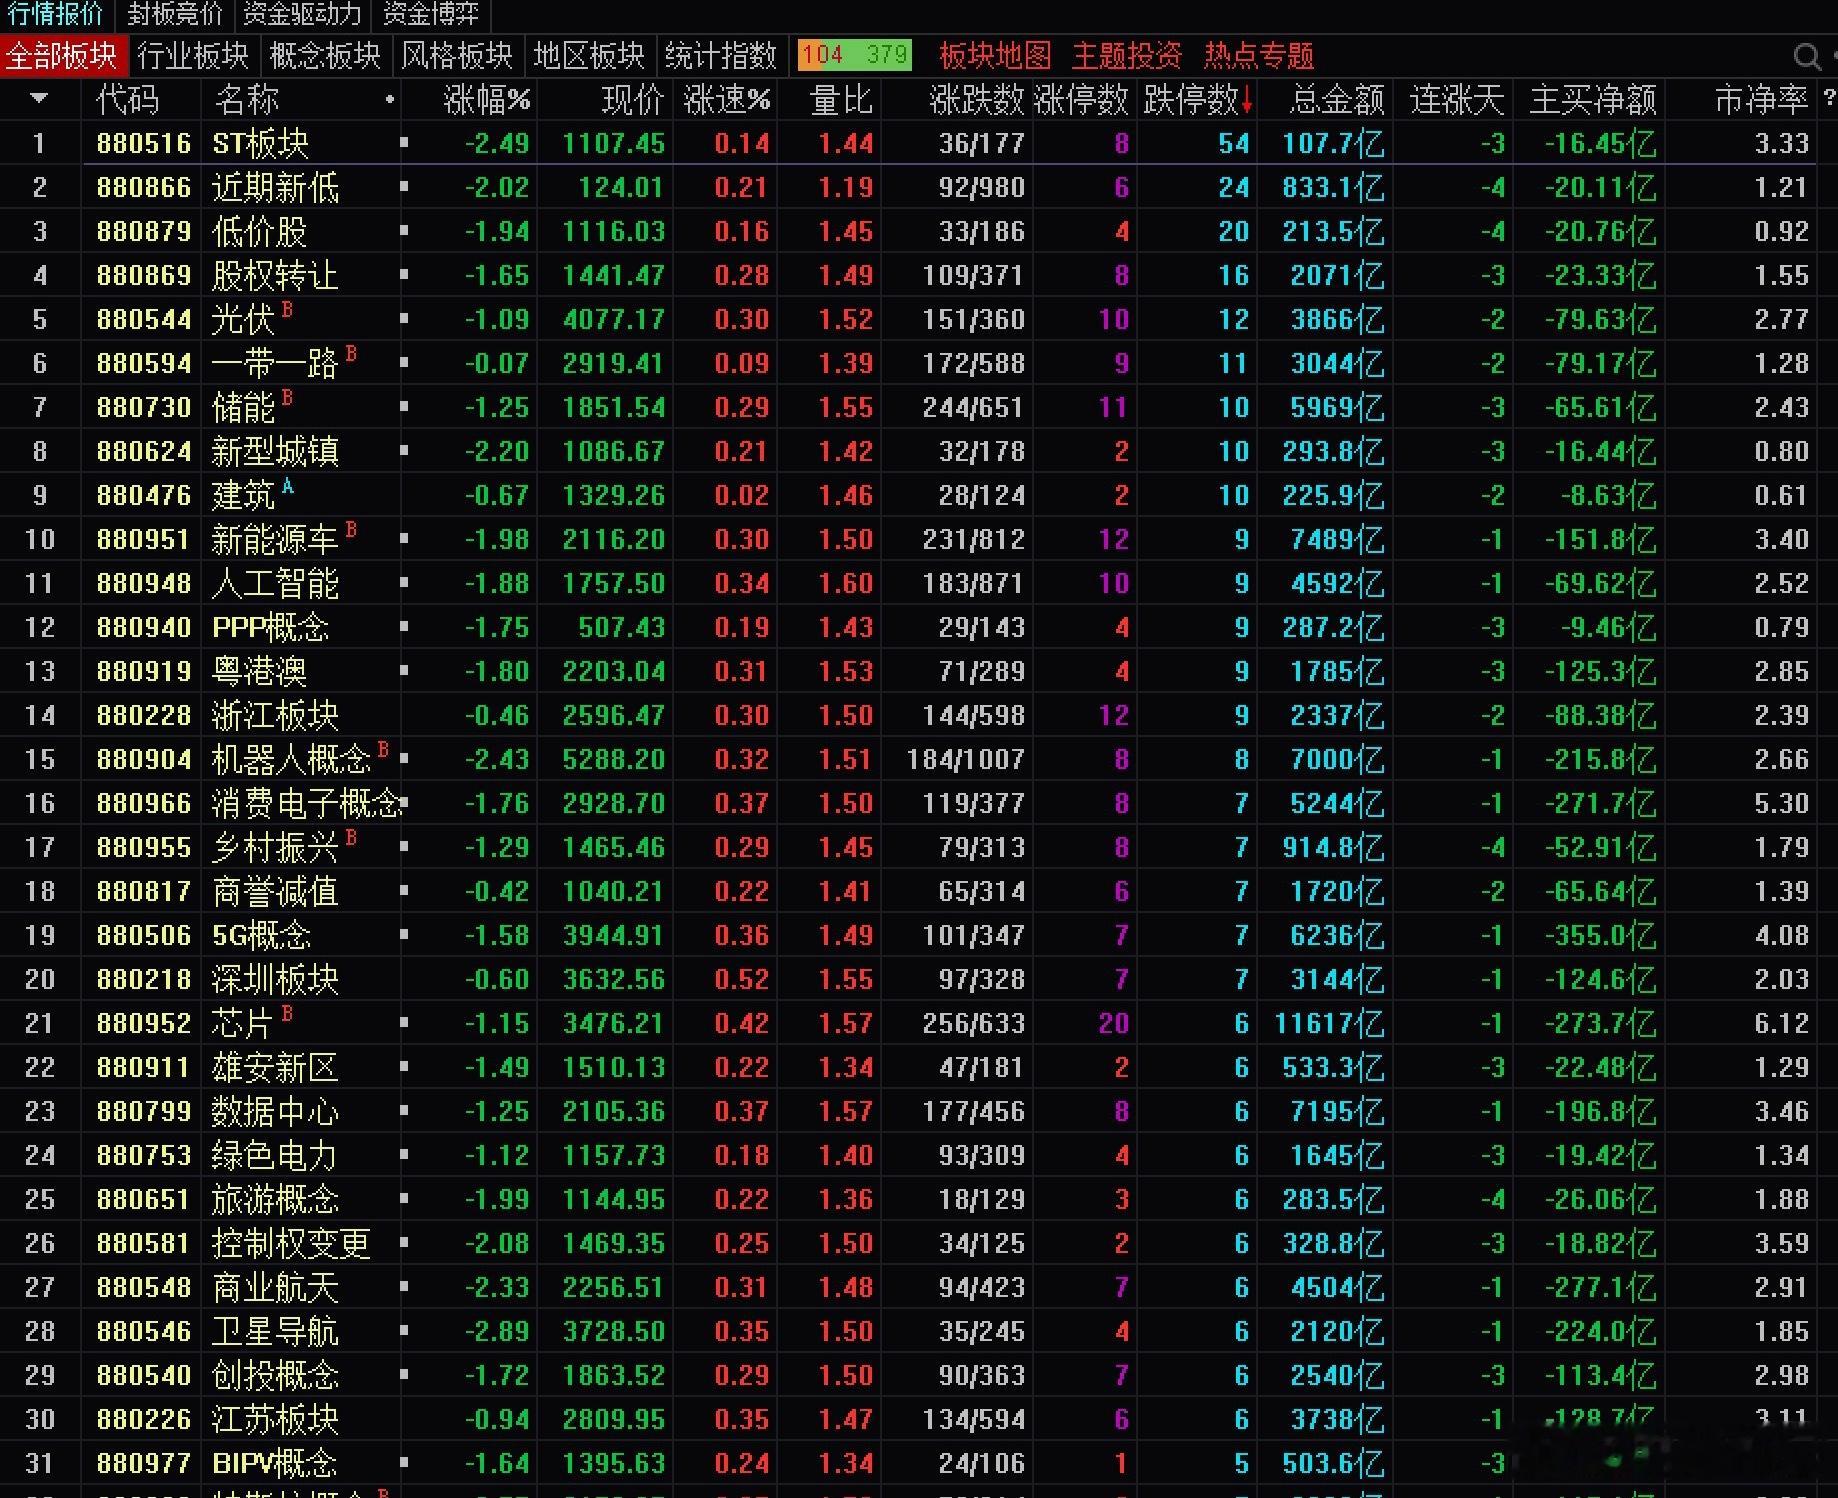Click the dot marker next to 名称 header
Viewport: 1838px width, 1498px height.
[389, 99]
